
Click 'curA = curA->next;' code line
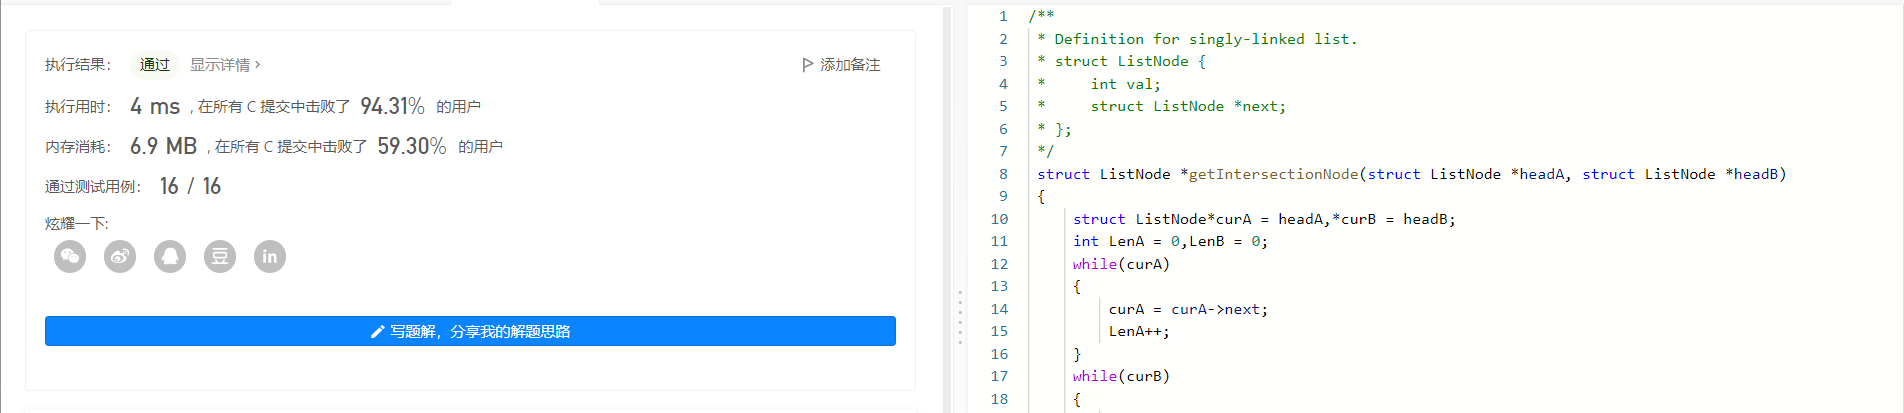tap(1188, 309)
